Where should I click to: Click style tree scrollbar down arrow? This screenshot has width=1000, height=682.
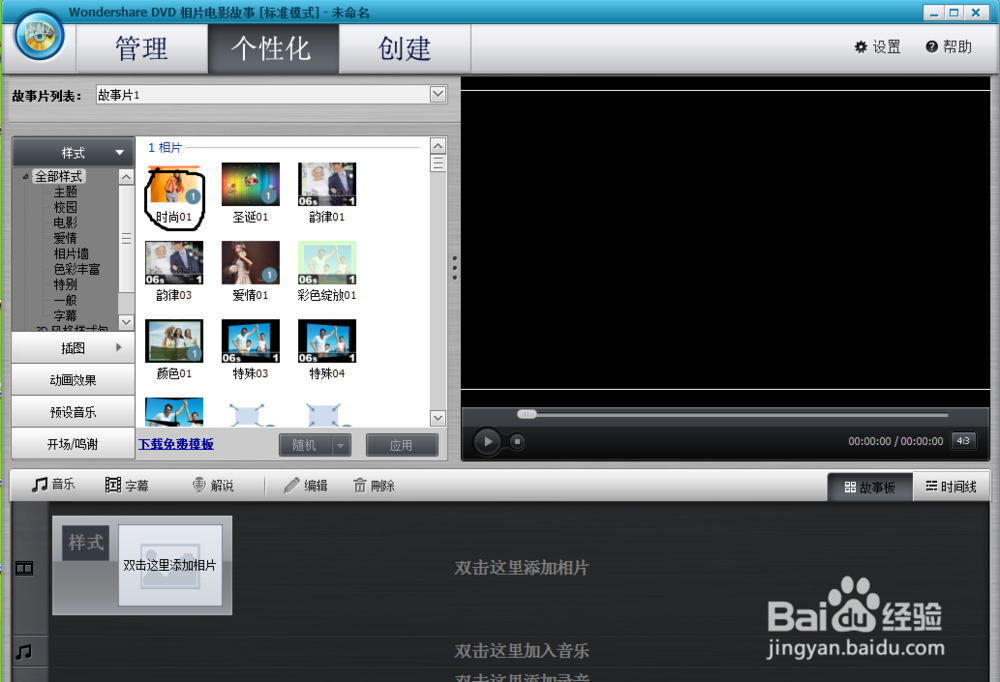tap(126, 322)
